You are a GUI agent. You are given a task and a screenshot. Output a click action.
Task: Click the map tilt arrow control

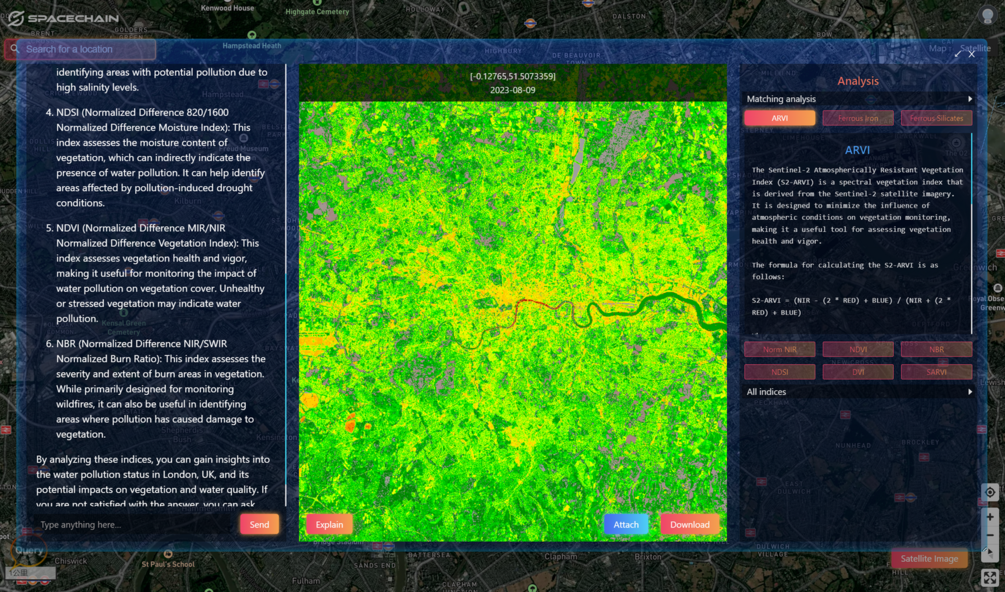pos(990,553)
